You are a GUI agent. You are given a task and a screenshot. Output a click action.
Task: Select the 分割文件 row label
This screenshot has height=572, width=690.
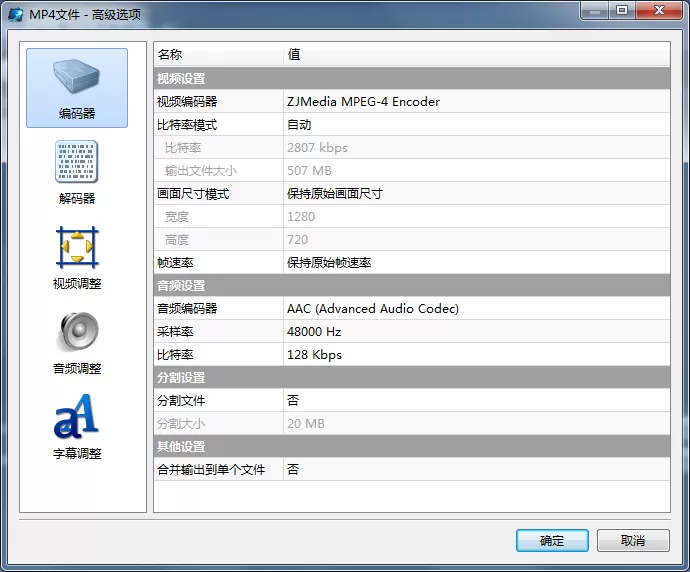tap(181, 400)
